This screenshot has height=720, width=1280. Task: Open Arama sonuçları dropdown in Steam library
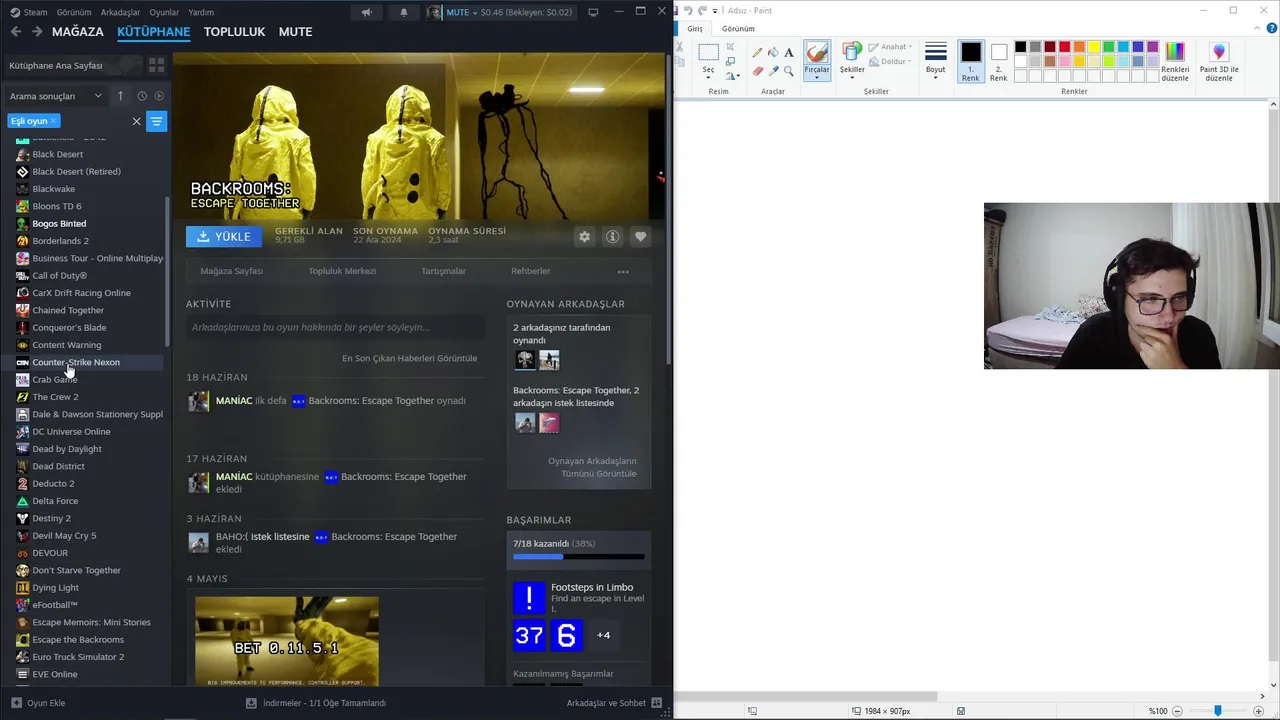pos(55,96)
